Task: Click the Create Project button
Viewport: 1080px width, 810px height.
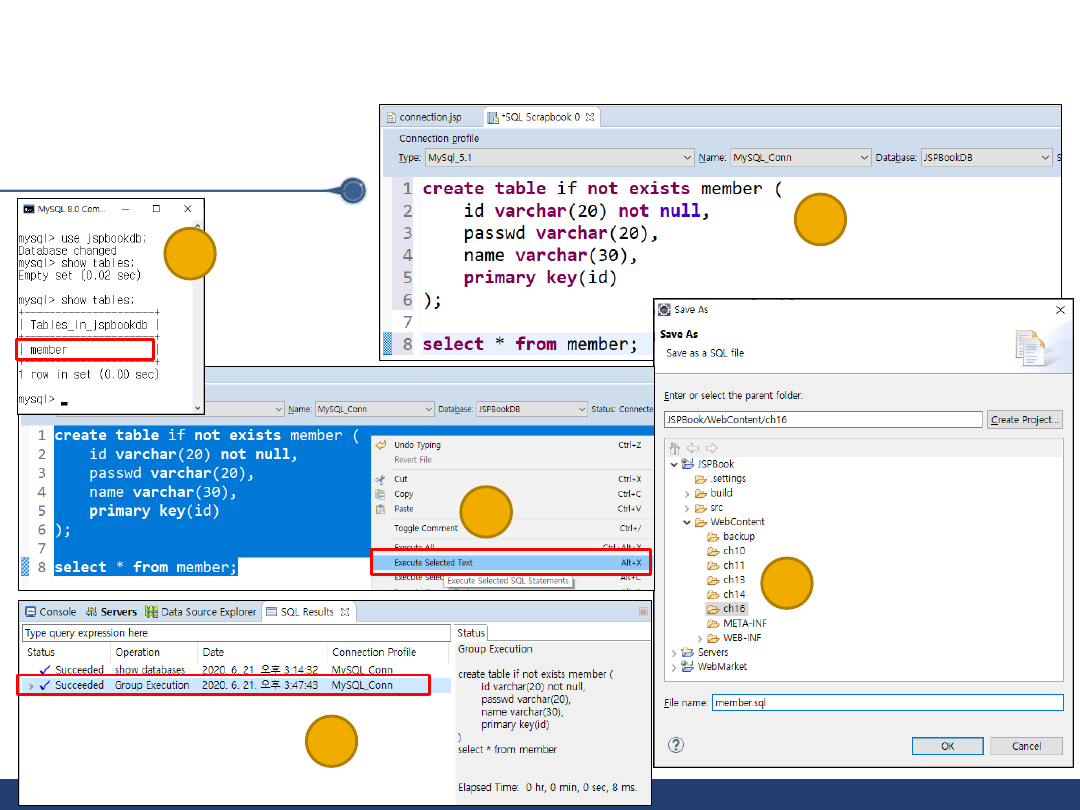Action: coord(1023,420)
